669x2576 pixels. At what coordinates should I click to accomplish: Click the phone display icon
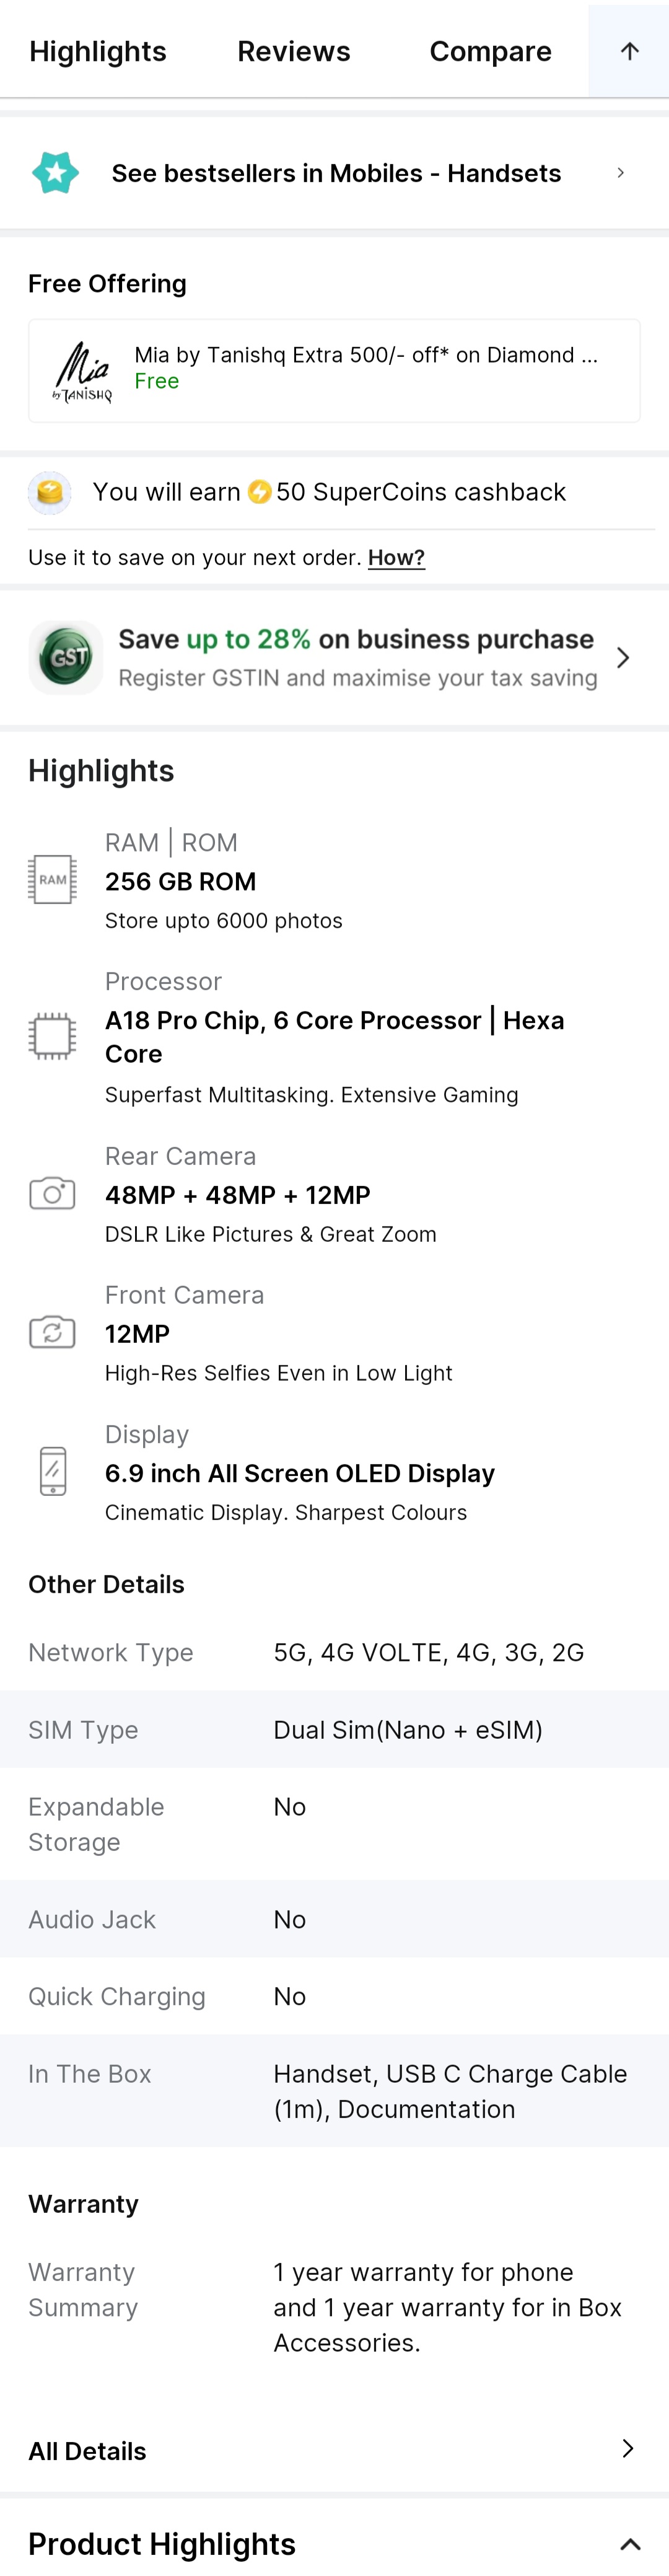[x=53, y=1471]
